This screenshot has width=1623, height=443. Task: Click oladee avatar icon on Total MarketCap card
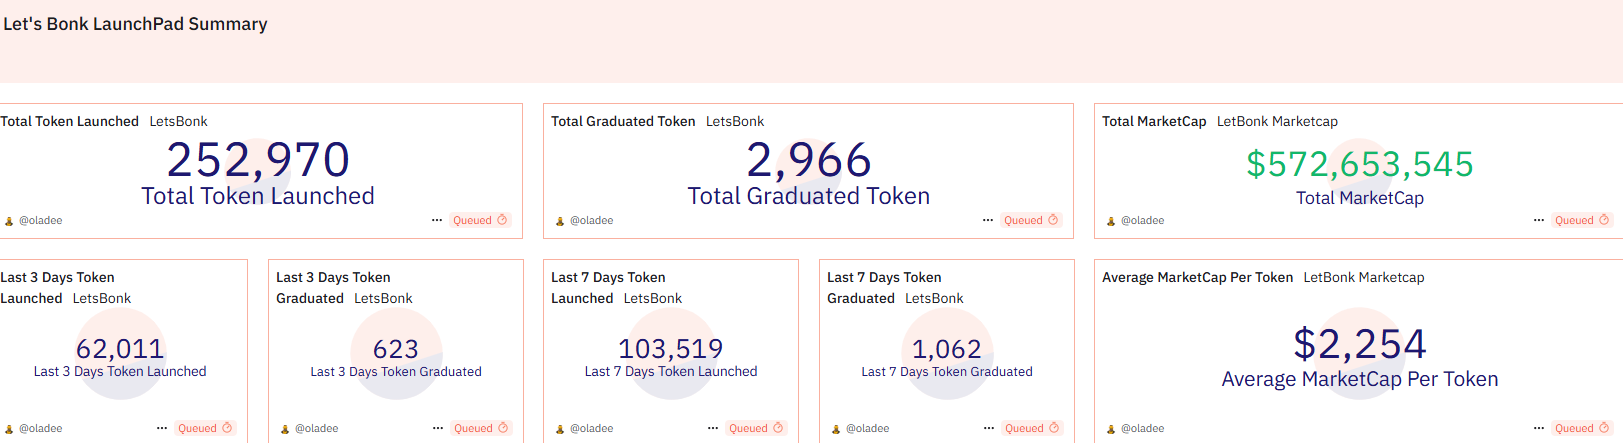[x=1110, y=221]
